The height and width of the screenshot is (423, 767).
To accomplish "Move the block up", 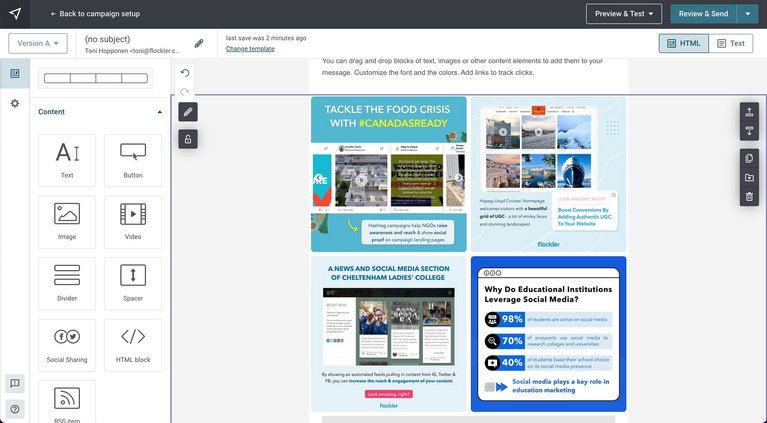I will coord(749,112).
